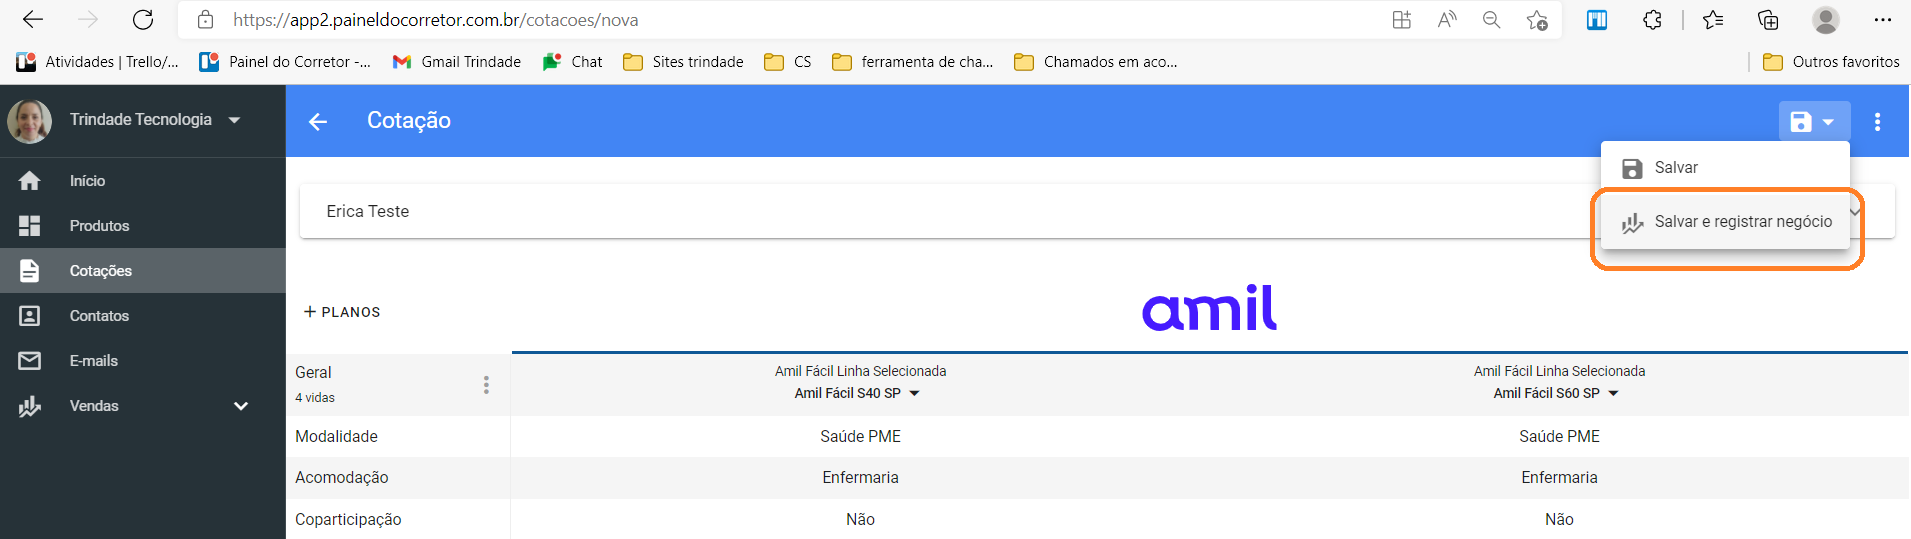1911x539 pixels.
Task: Activate the Read aloud icon
Action: tap(1447, 19)
